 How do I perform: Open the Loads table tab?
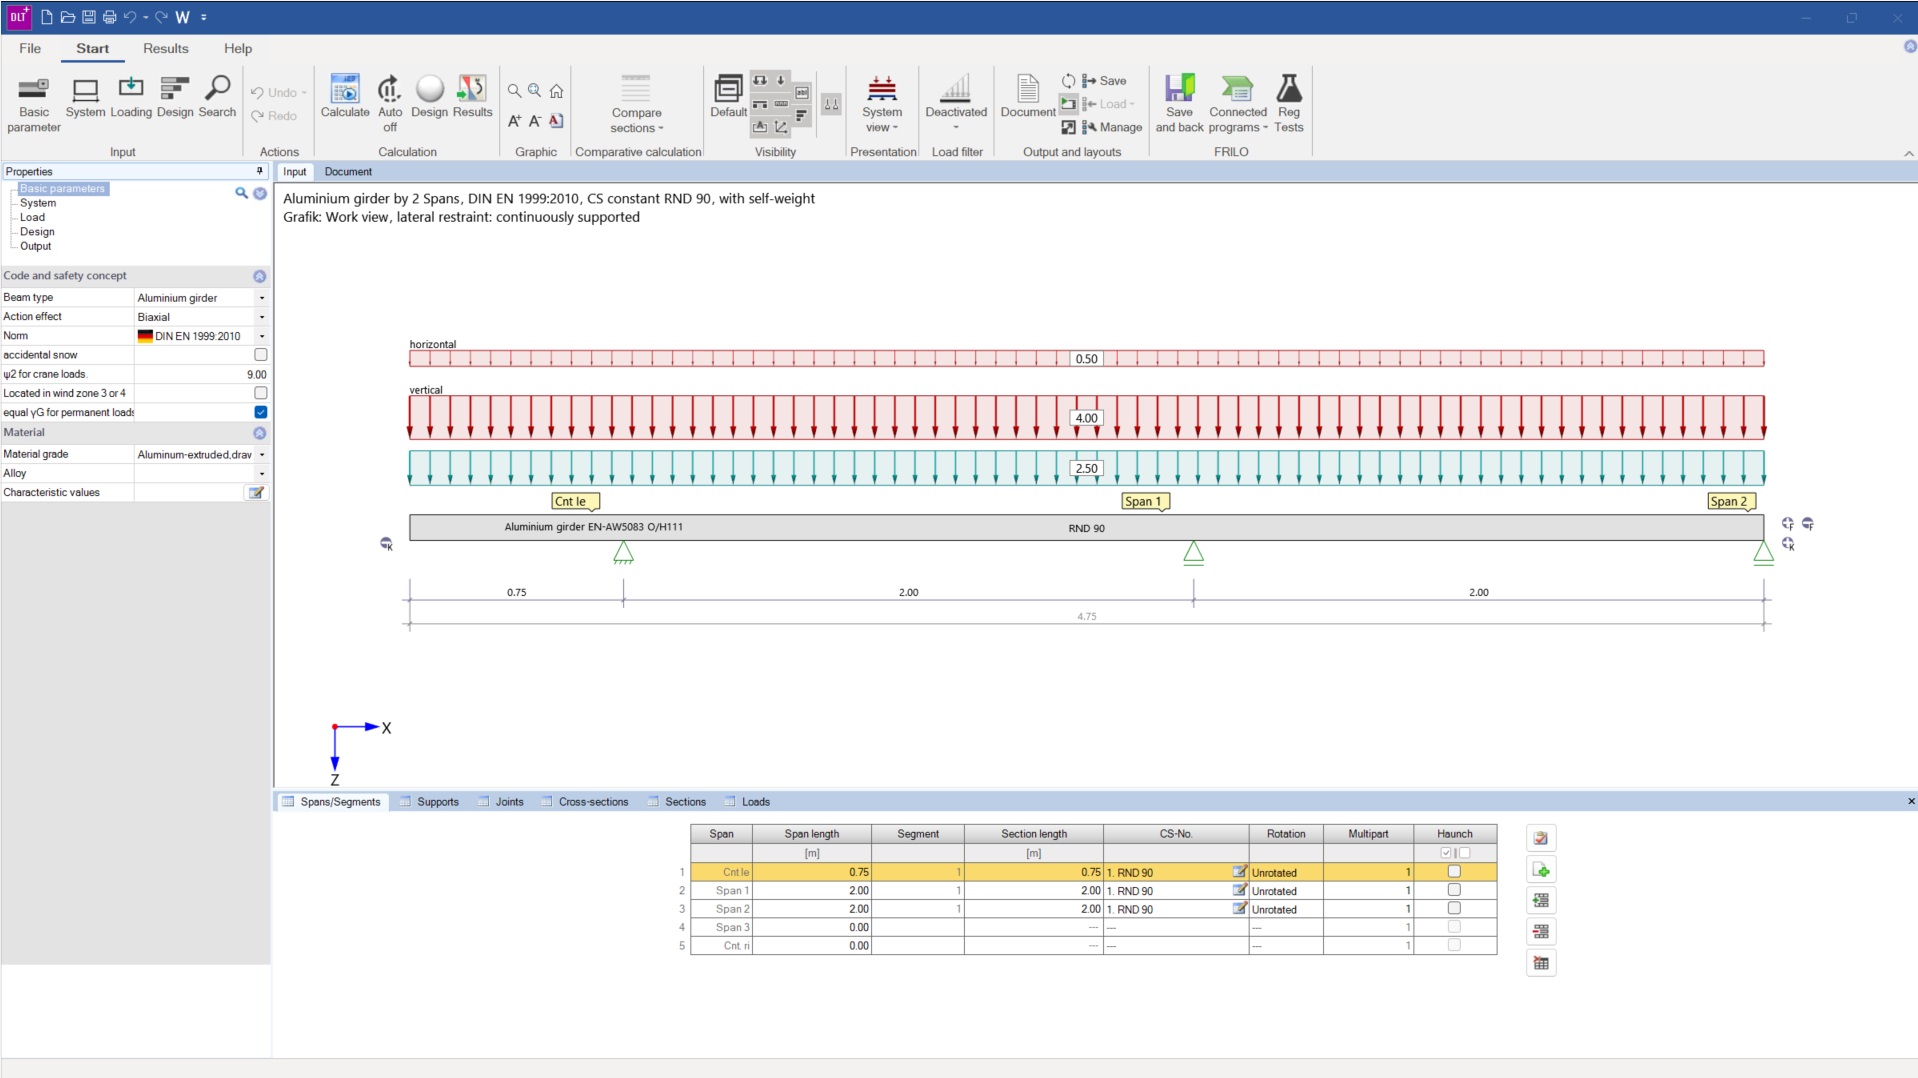[x=747, y=802]
